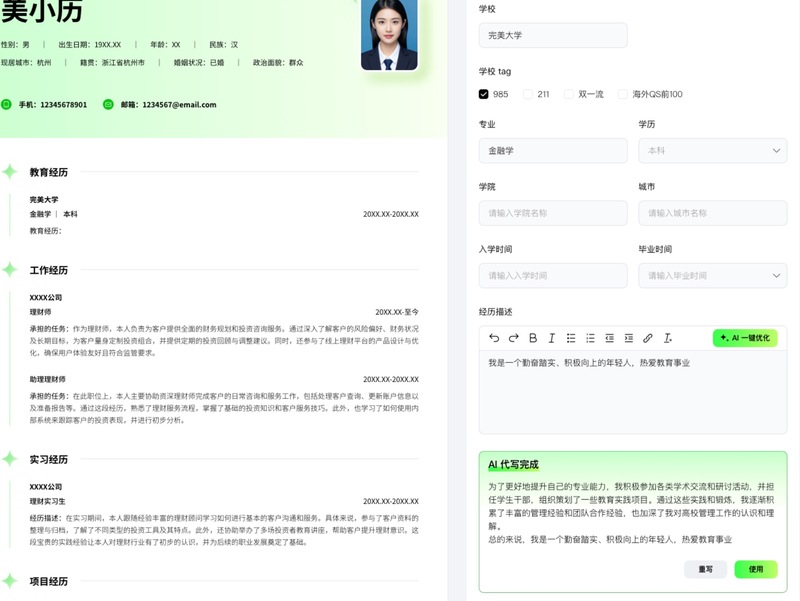800x601 pixels.
Task: Click into the 经历描述 text area
Action: (633, 392)
